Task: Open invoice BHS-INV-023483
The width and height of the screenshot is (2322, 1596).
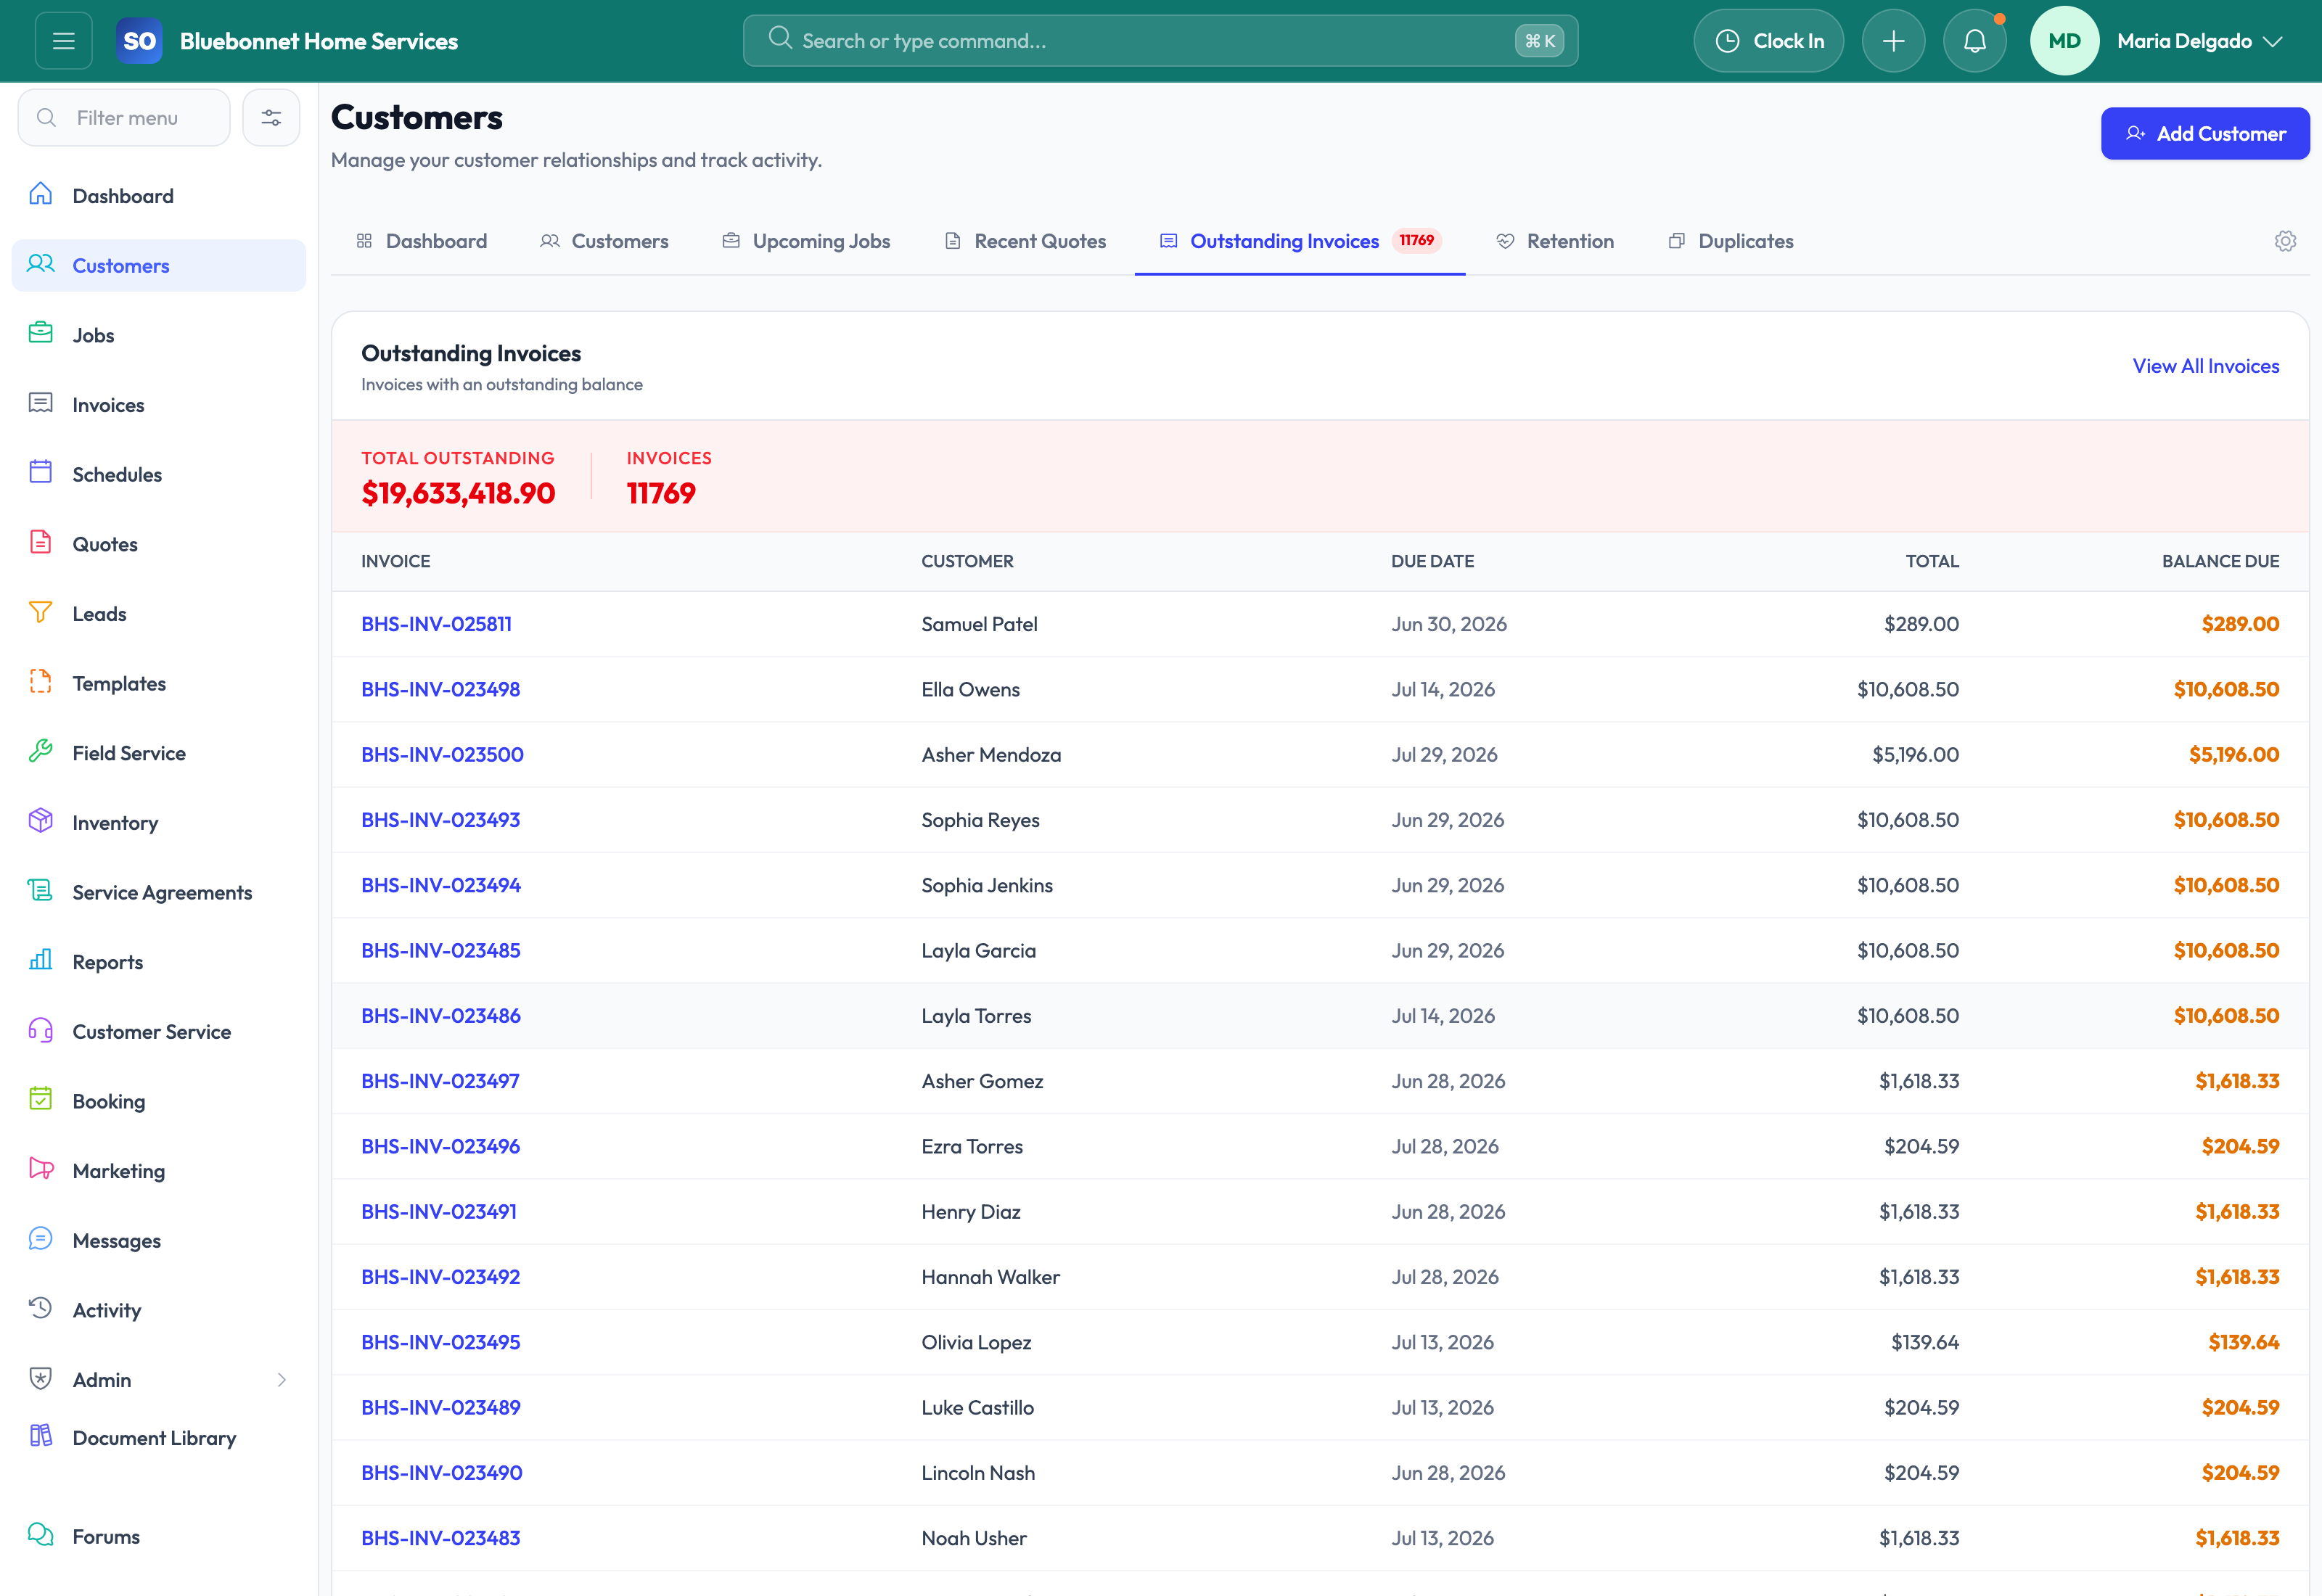Action: 440,1538
